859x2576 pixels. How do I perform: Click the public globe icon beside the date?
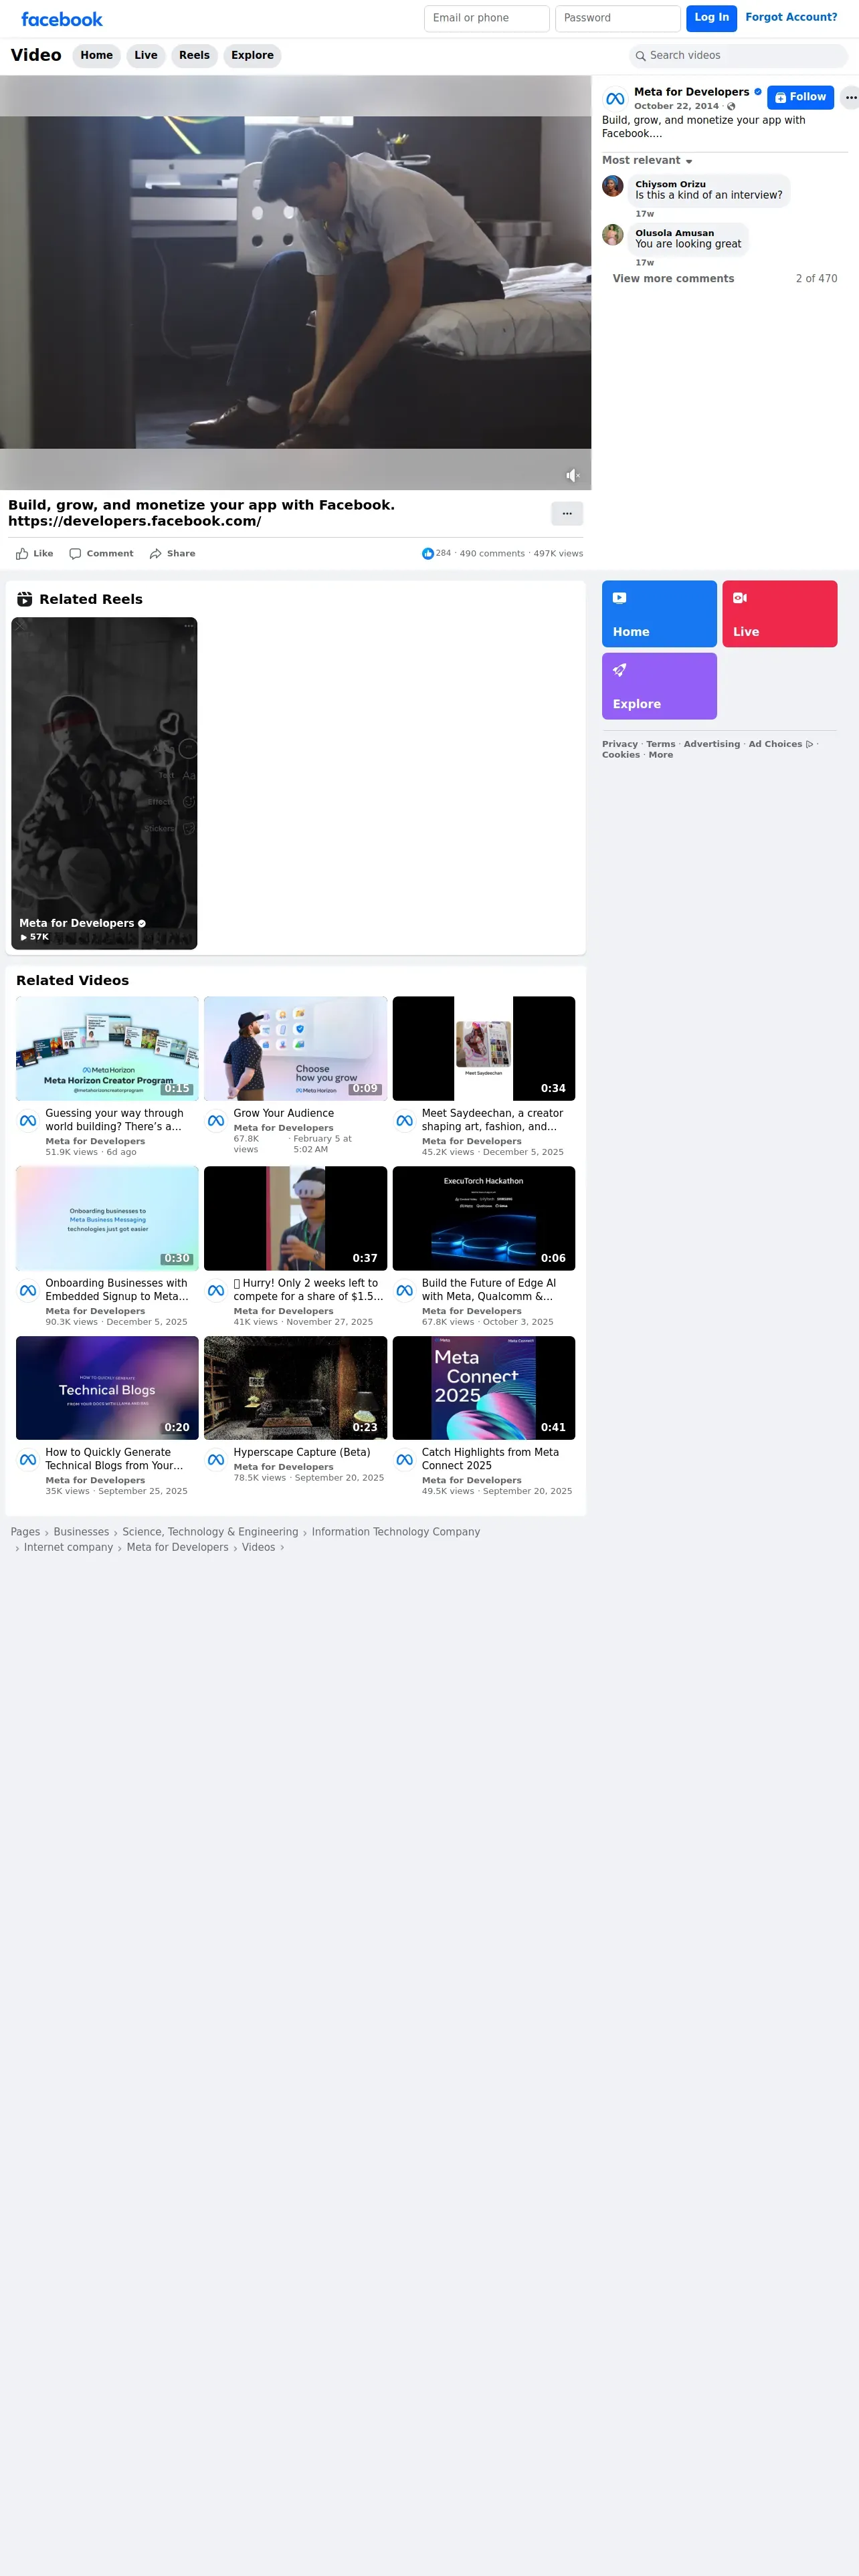[x=731, y=106]
